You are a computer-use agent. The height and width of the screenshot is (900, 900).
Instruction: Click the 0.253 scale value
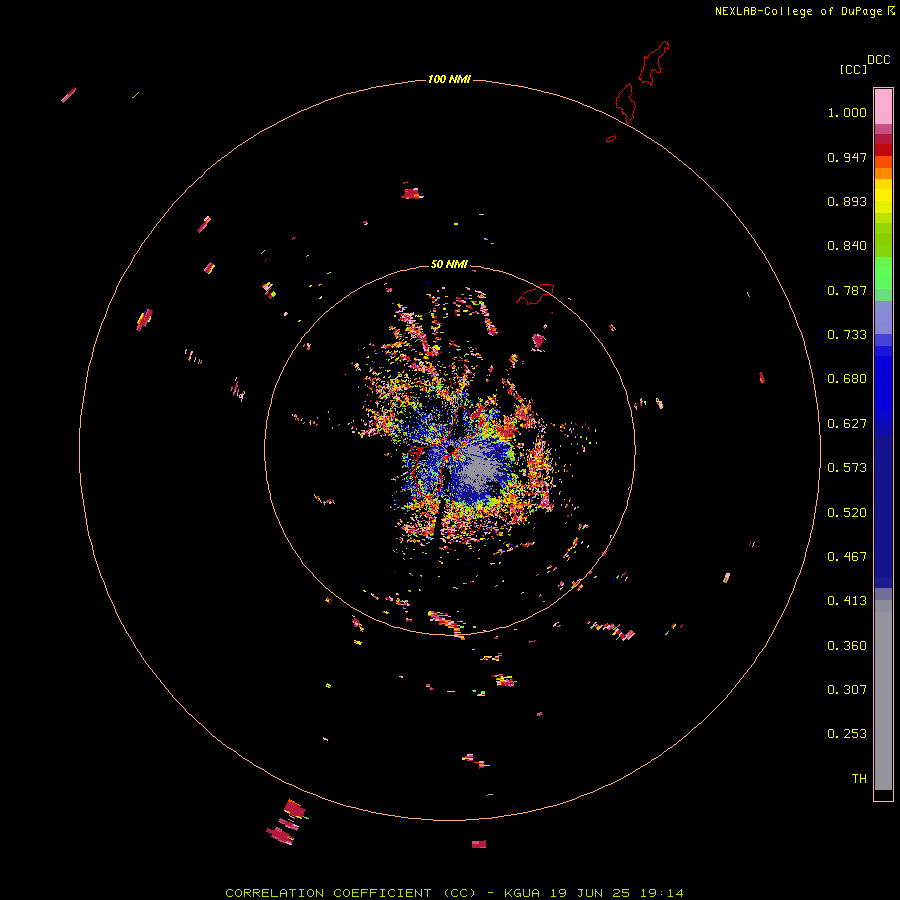coord(847,734)
